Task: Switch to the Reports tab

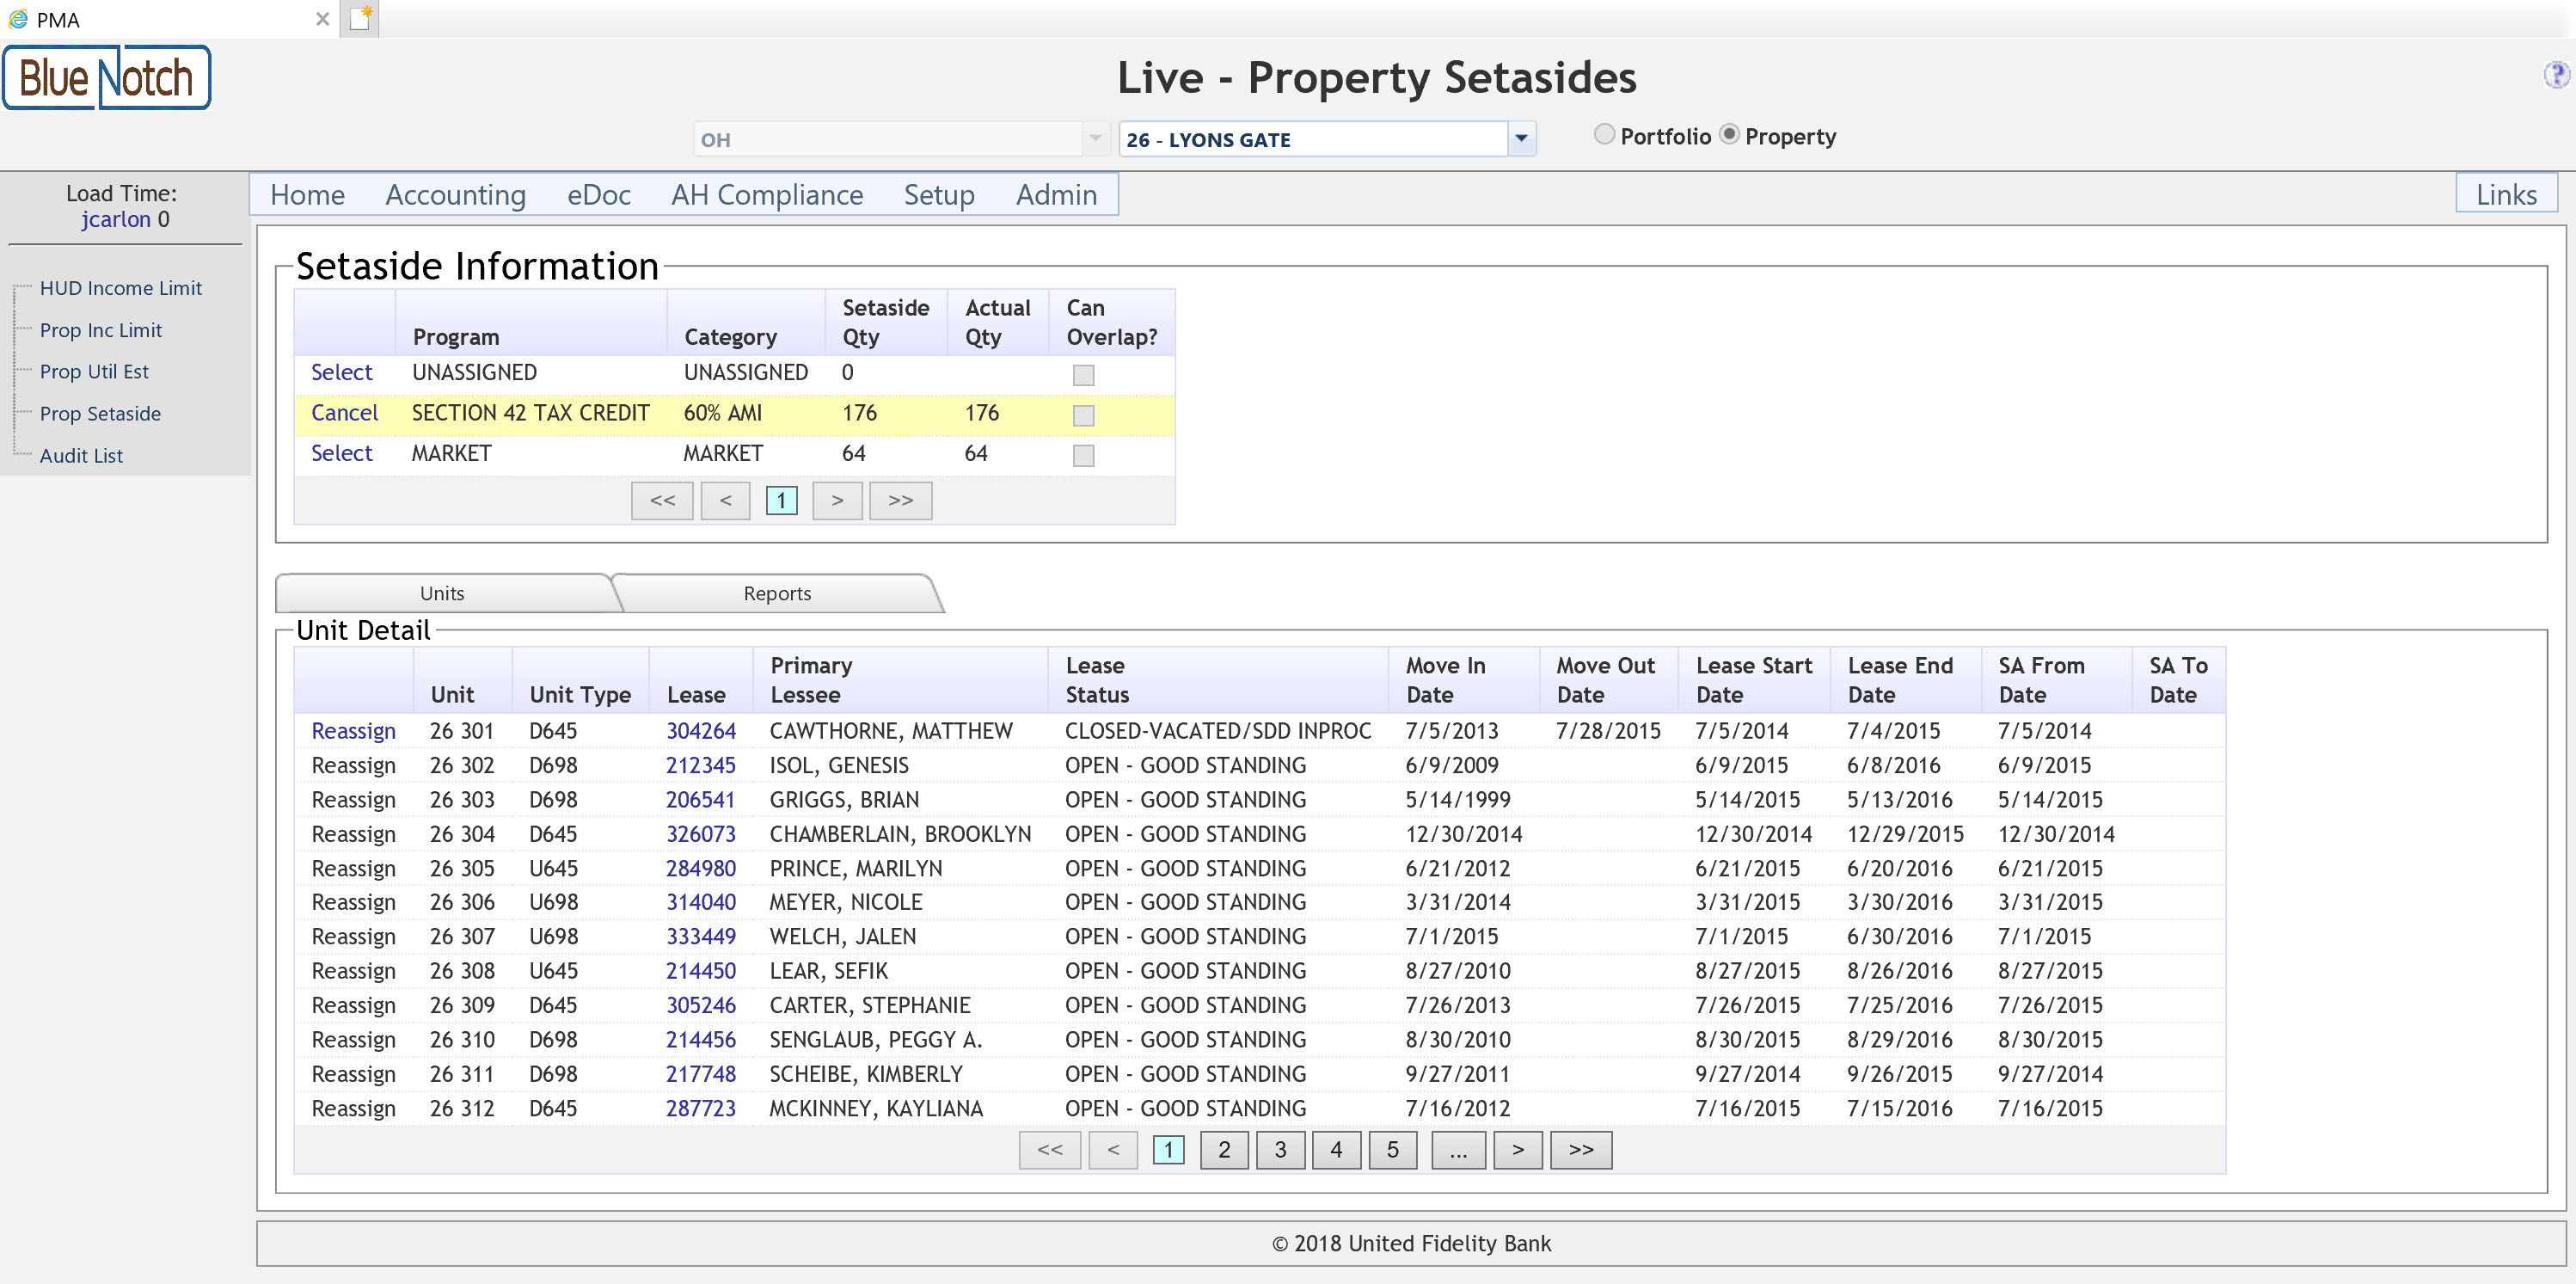Action: (777, 594)
